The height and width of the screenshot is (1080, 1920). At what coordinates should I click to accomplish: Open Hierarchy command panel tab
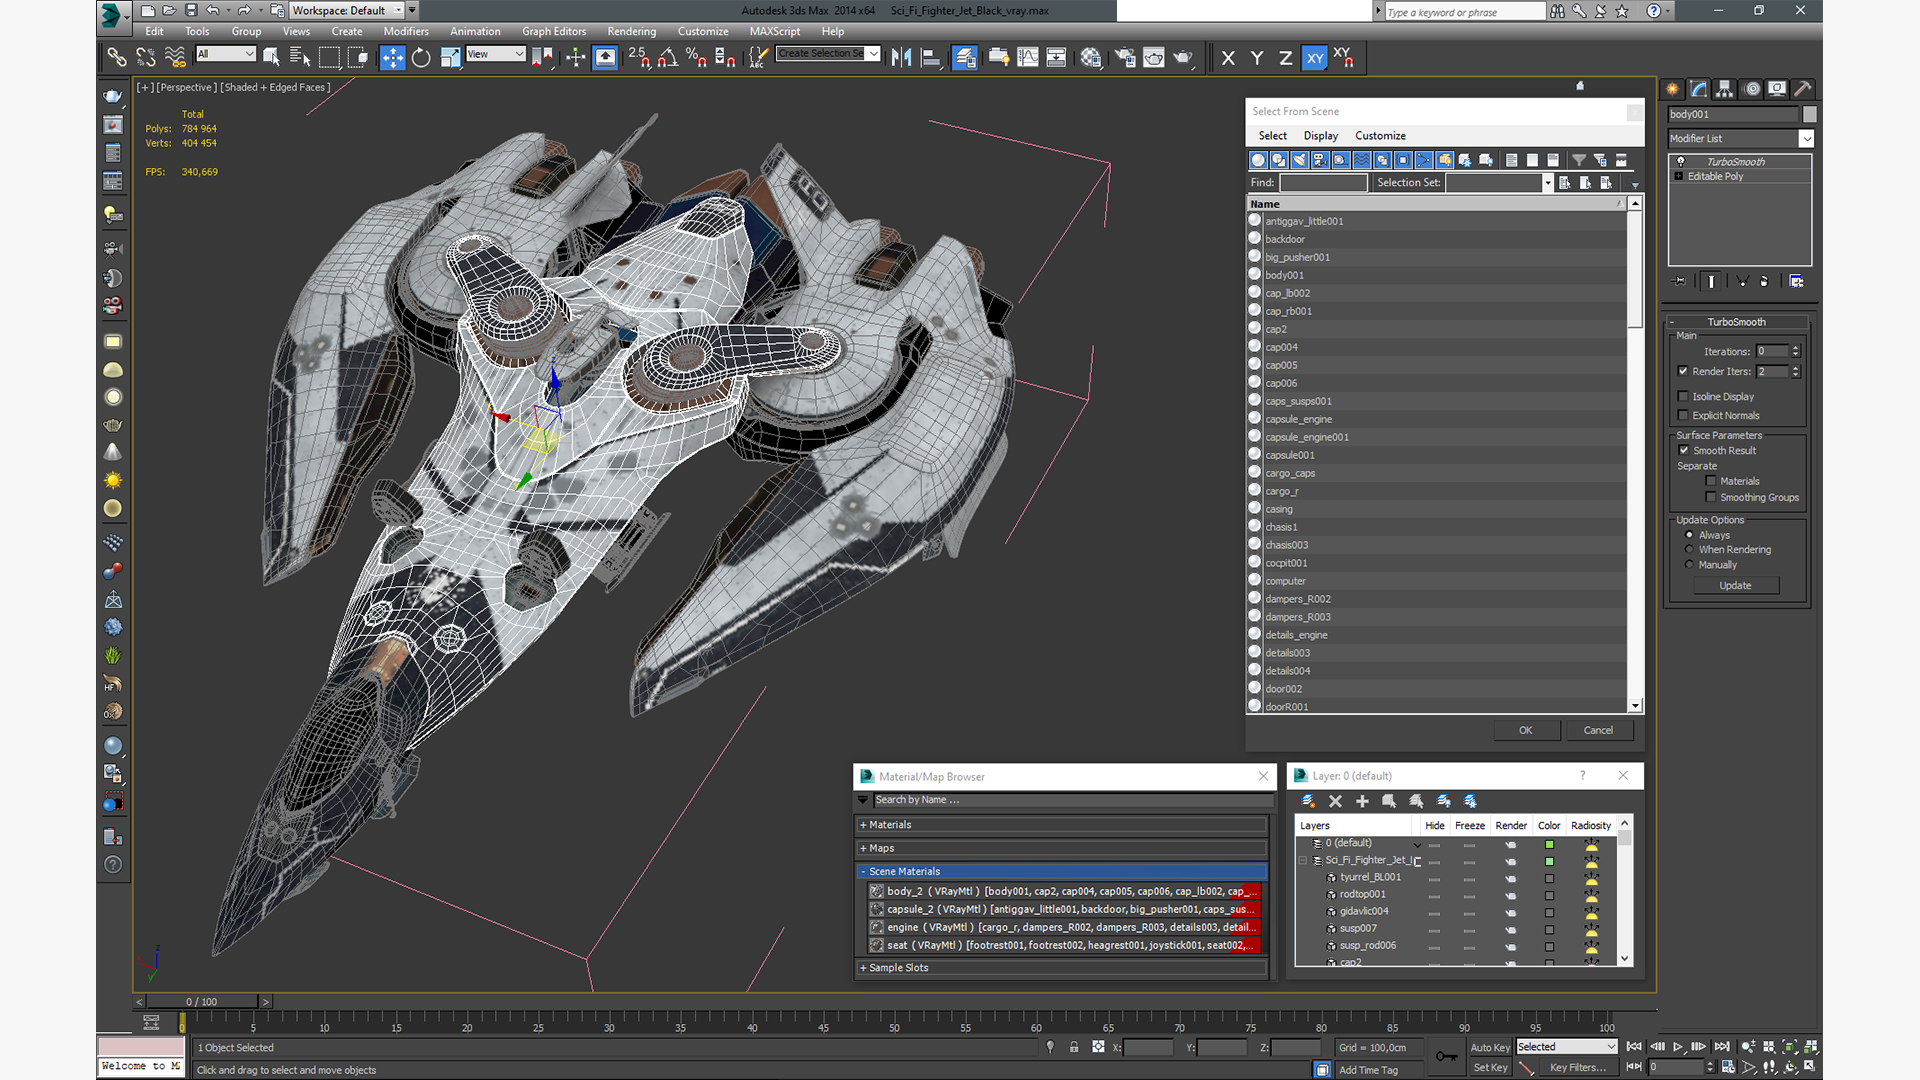(1724, 89)
